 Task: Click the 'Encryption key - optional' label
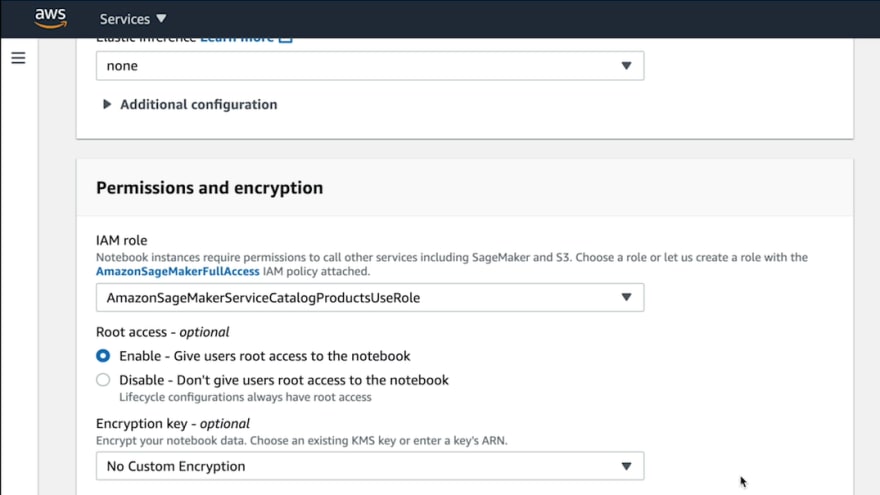click(x=173, y=424)
